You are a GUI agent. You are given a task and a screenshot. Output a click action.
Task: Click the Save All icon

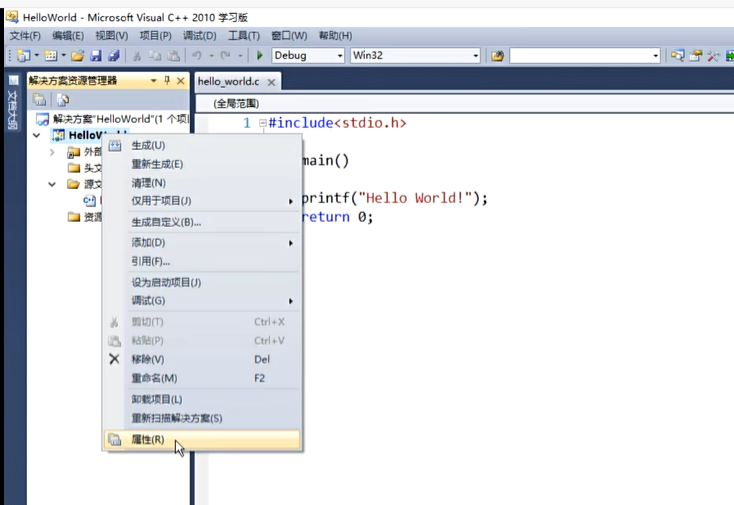(114, 56)
